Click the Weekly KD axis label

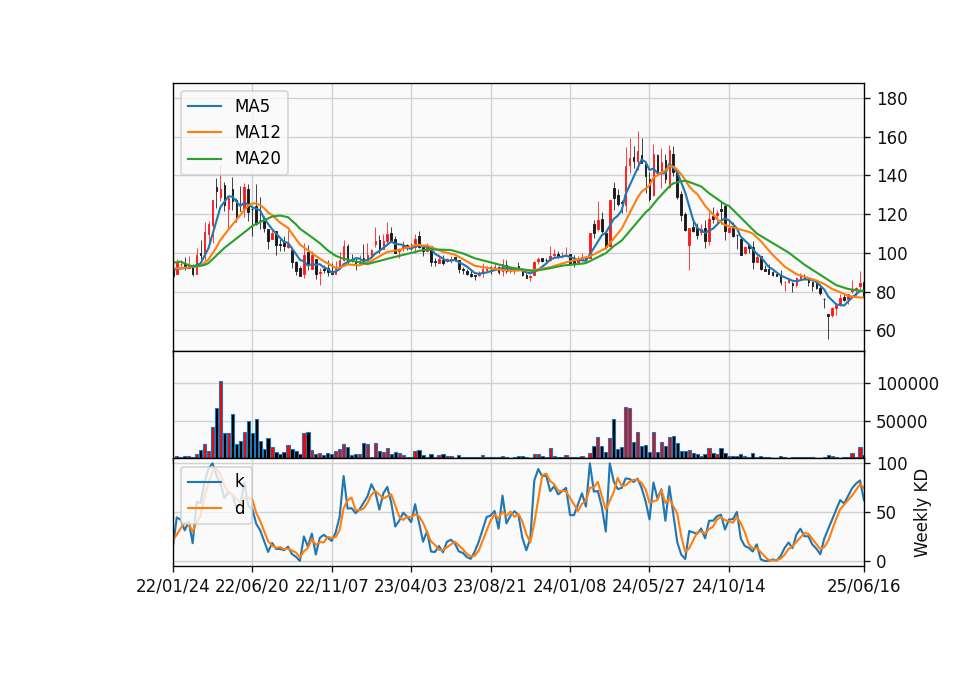(921, 513)
